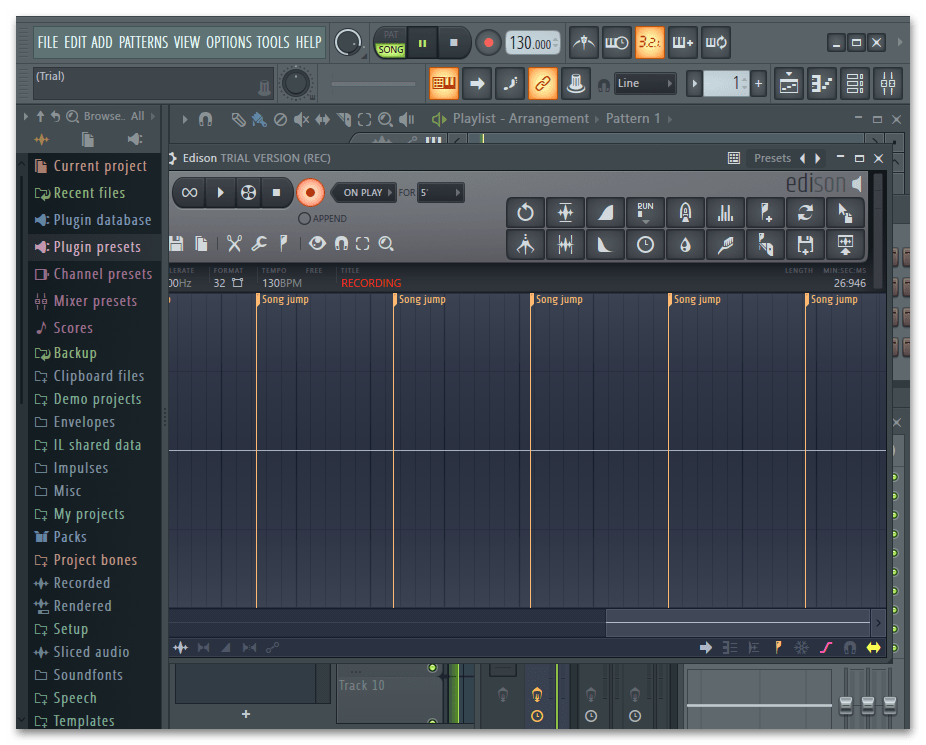This screenshot has height=745, width=926.
Task: Open Edison's RUN script tool
Action: [645, 213]
